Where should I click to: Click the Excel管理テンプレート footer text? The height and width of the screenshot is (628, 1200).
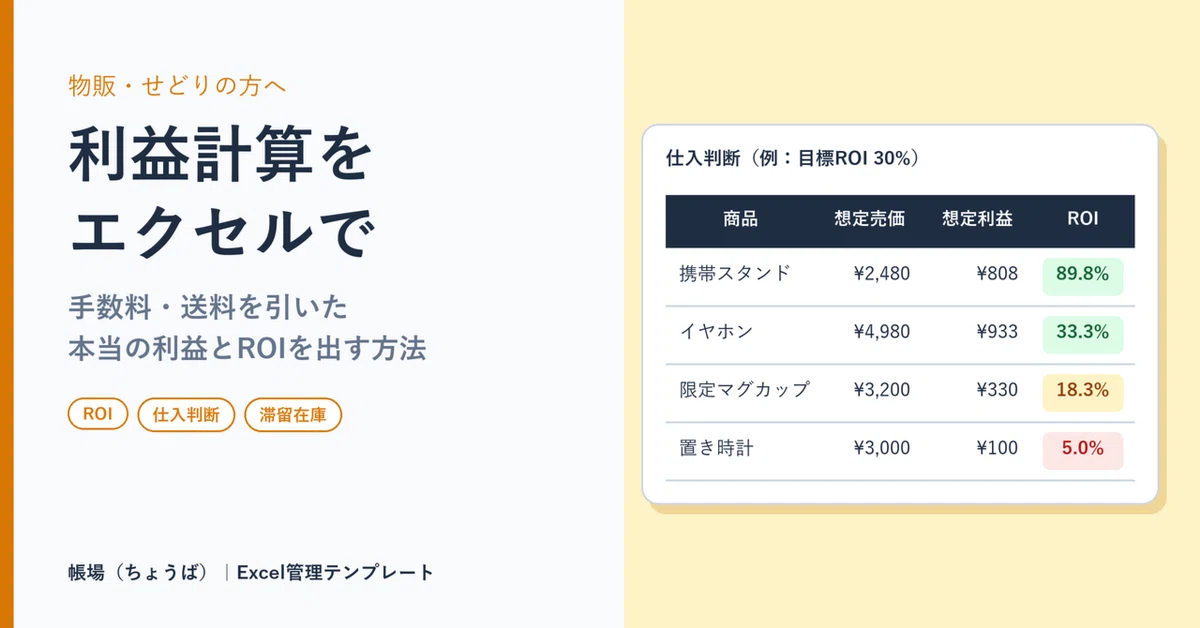click(x=336, y=574)
